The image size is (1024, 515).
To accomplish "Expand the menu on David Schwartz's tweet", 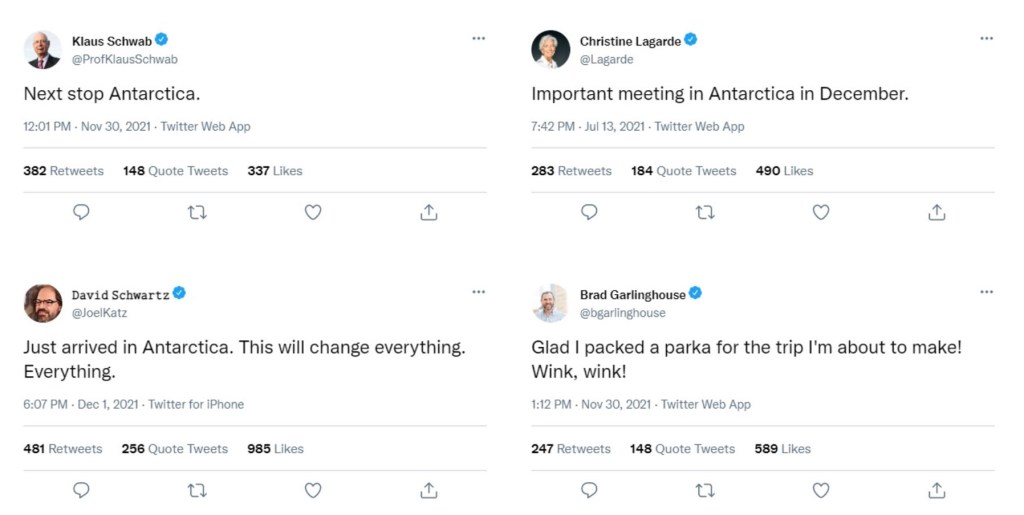I will pos(479,292).
